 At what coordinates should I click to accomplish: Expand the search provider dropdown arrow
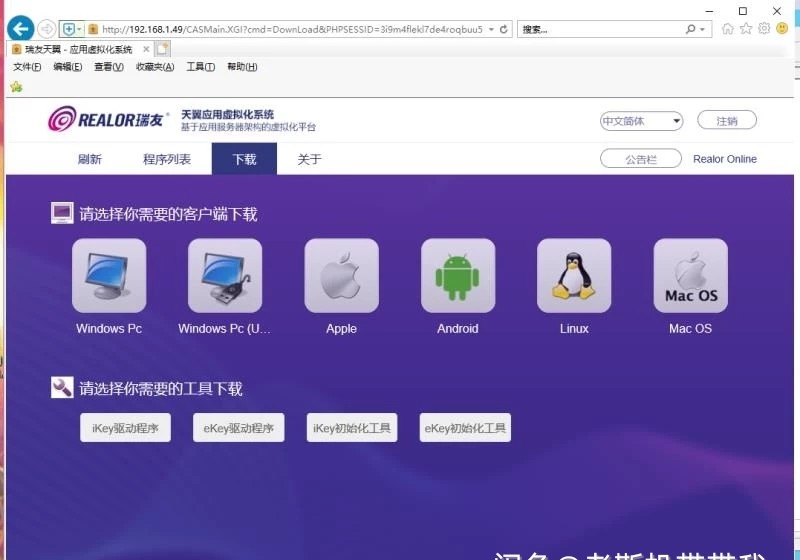click(x=703, y=30)
